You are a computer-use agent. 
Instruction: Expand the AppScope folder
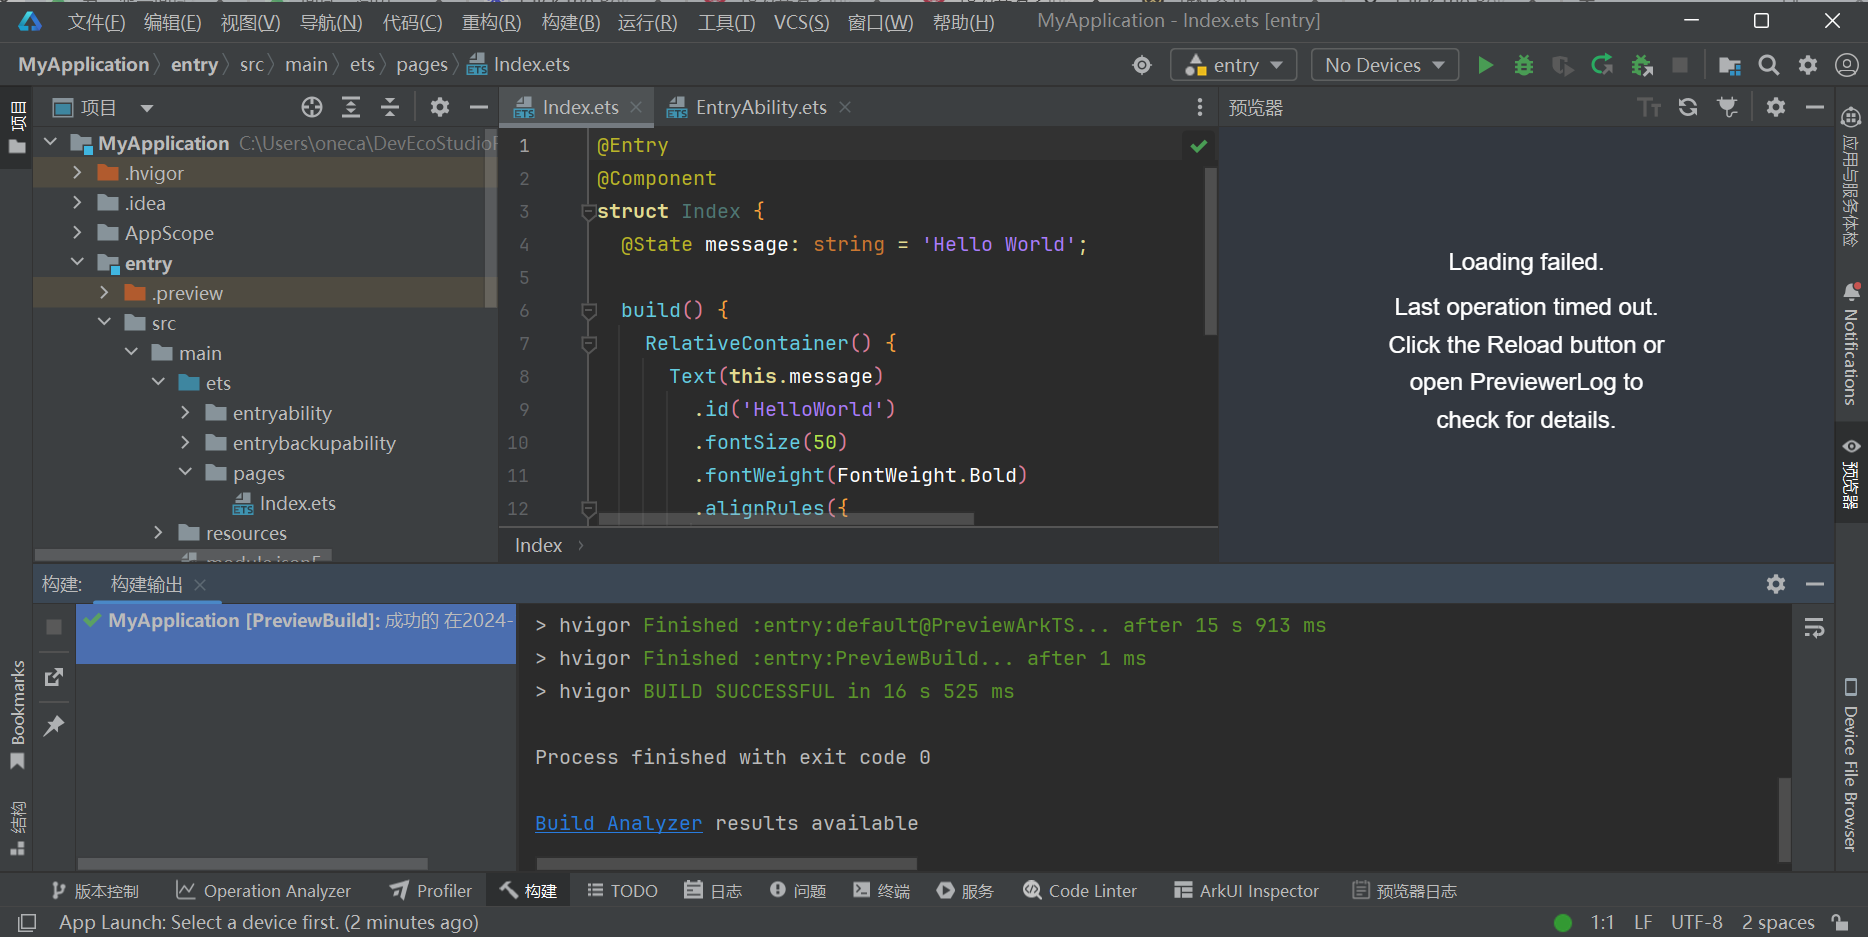pyautogui.click(x=77, y=233)
